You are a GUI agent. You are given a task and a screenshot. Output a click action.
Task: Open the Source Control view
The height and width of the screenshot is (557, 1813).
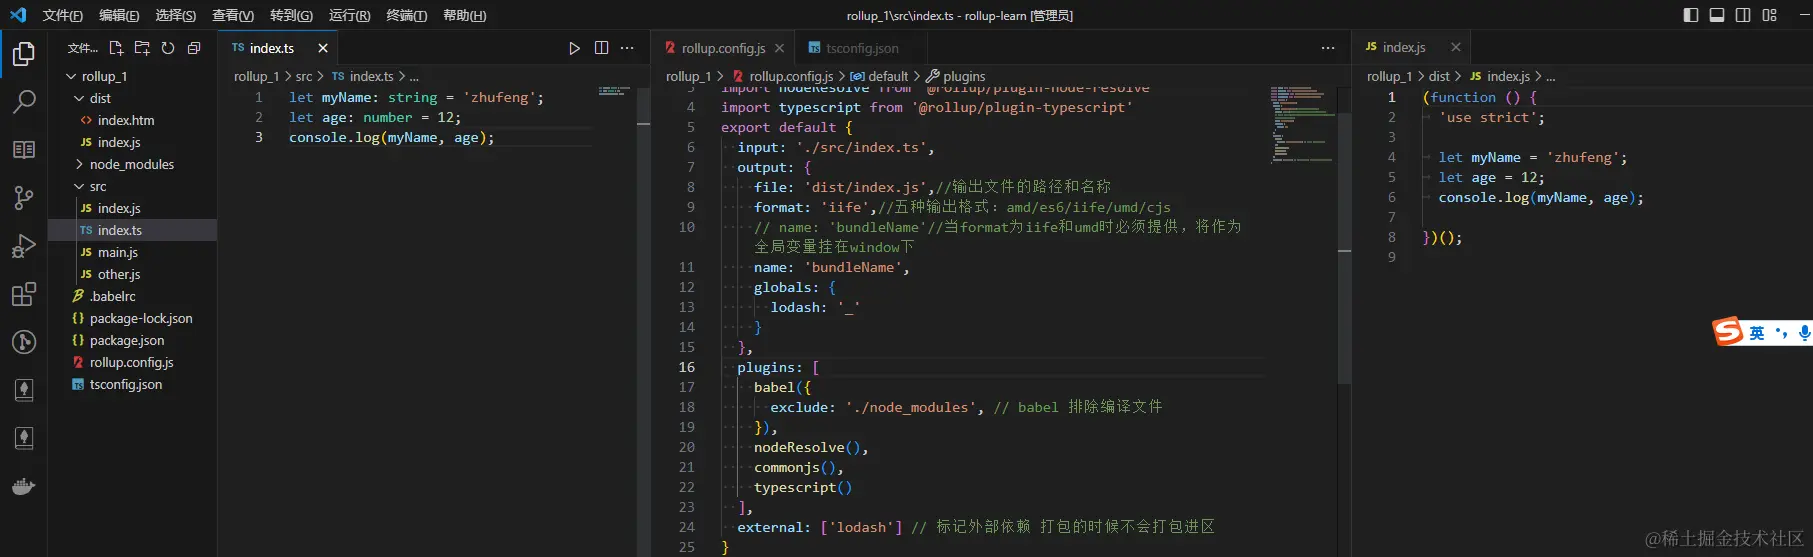(24, 198)
